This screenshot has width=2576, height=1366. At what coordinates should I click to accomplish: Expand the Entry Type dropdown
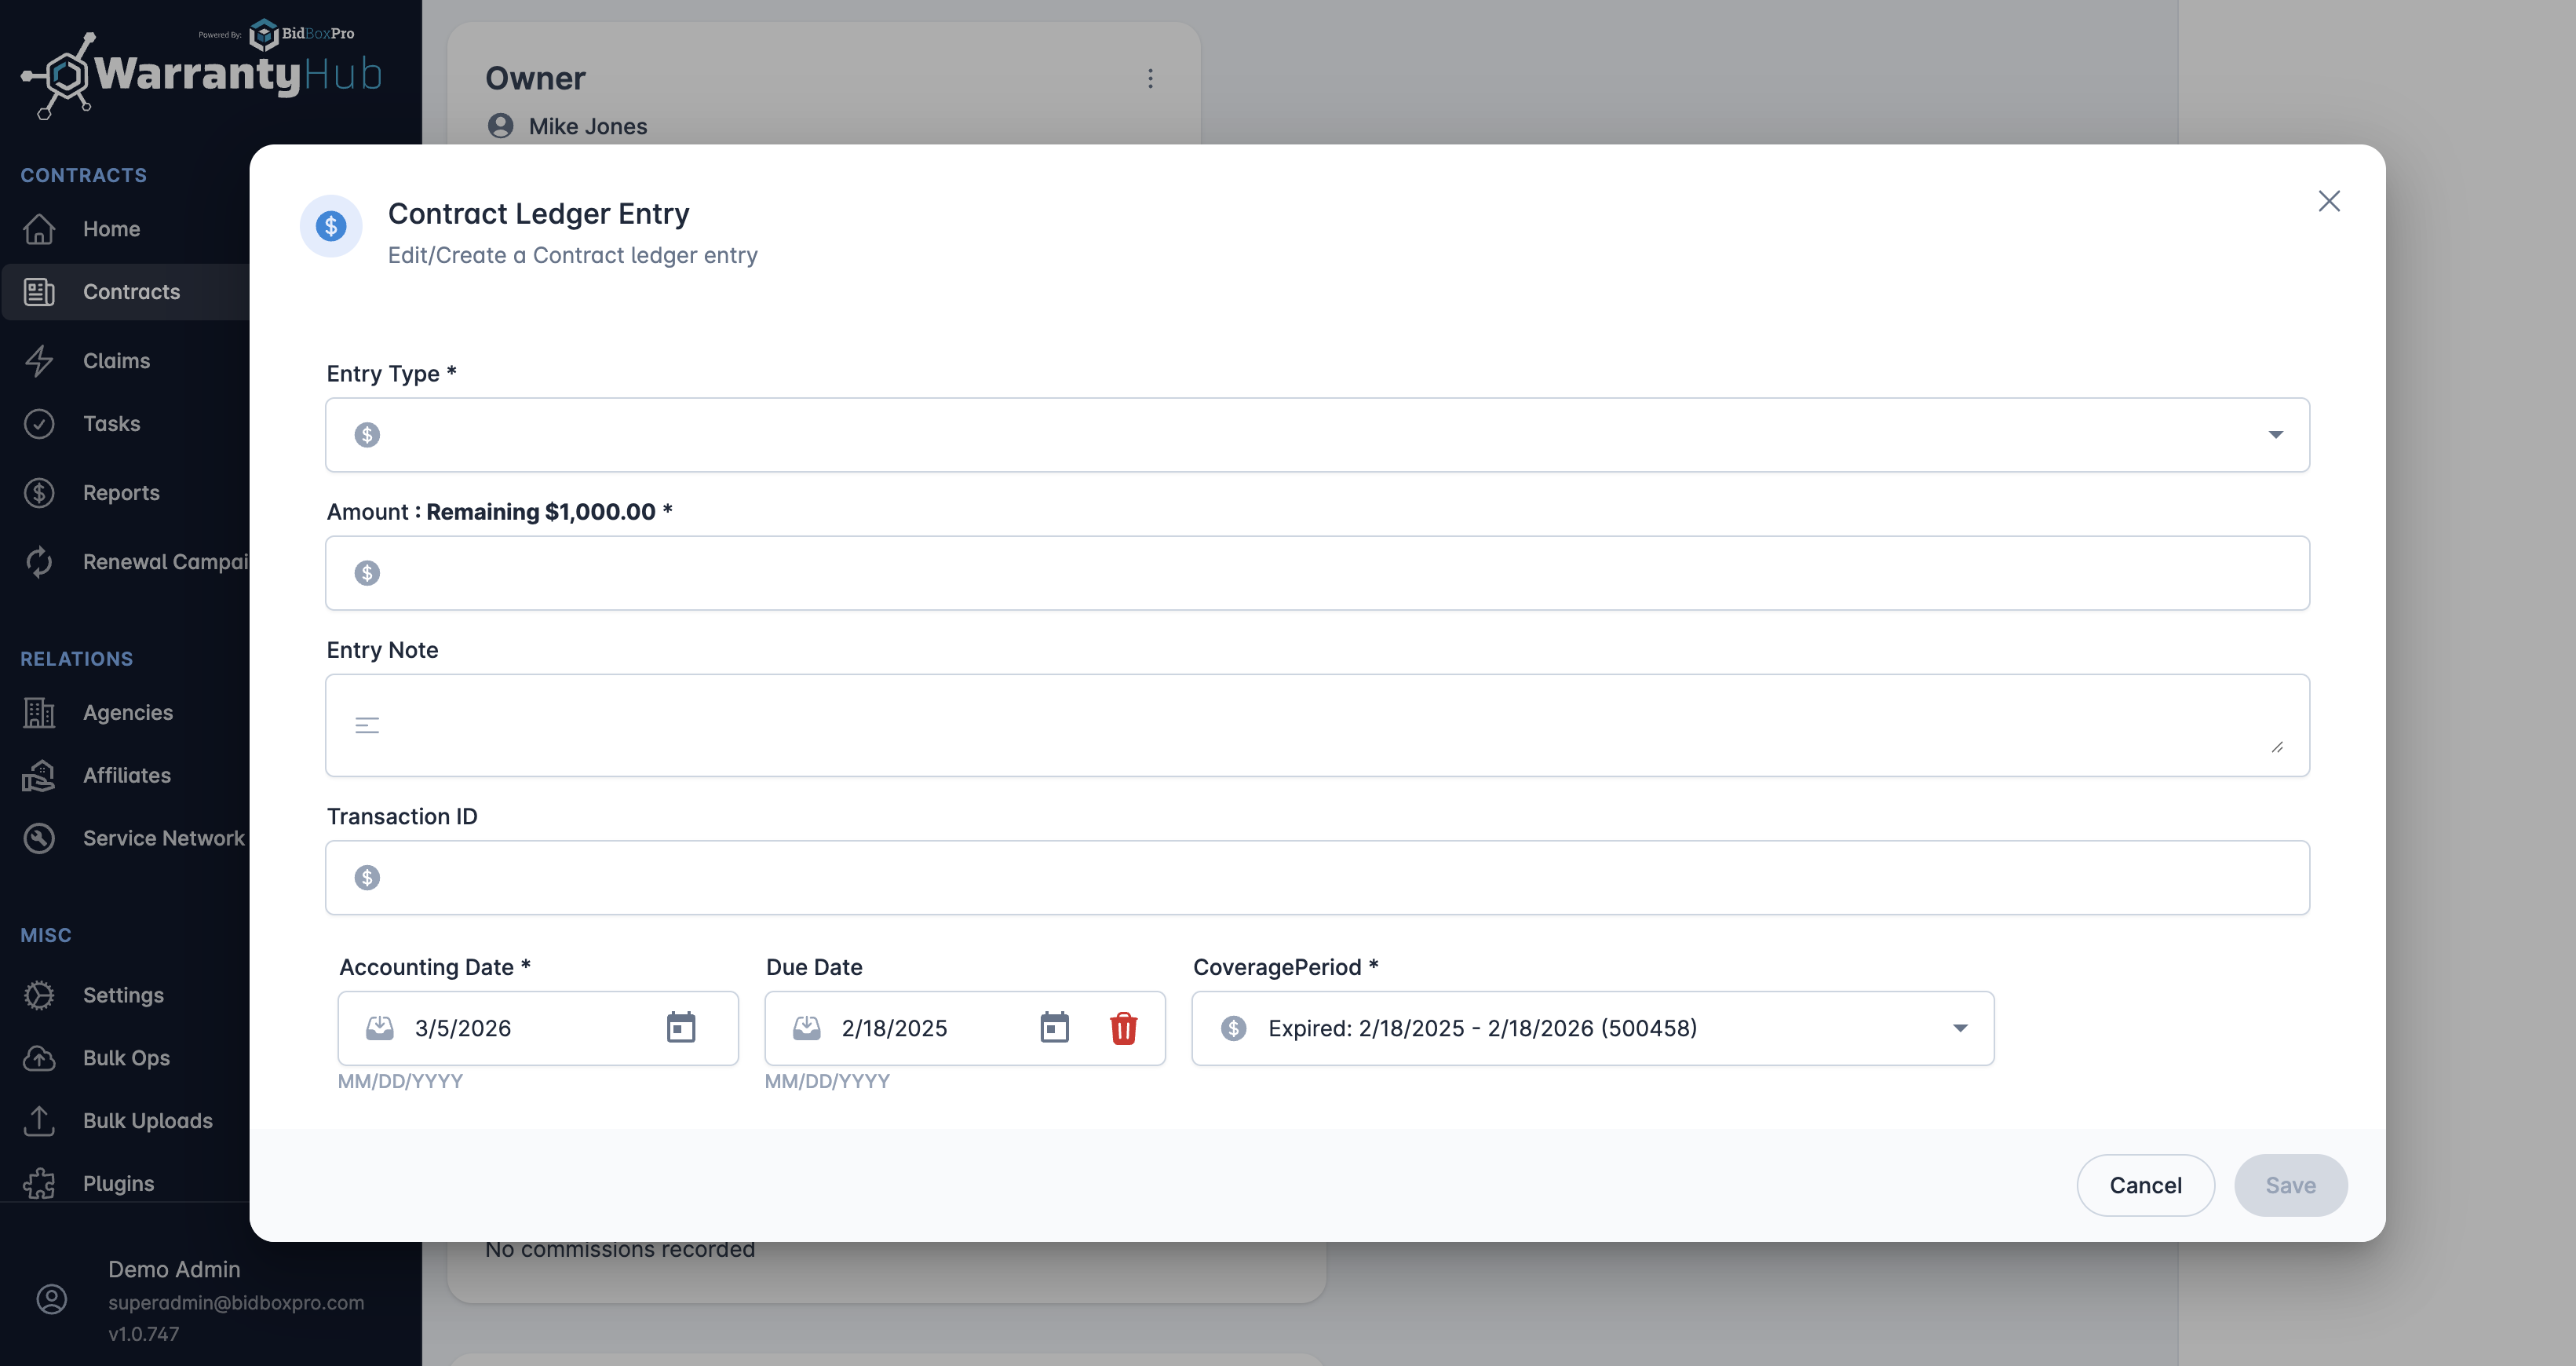2275,435
